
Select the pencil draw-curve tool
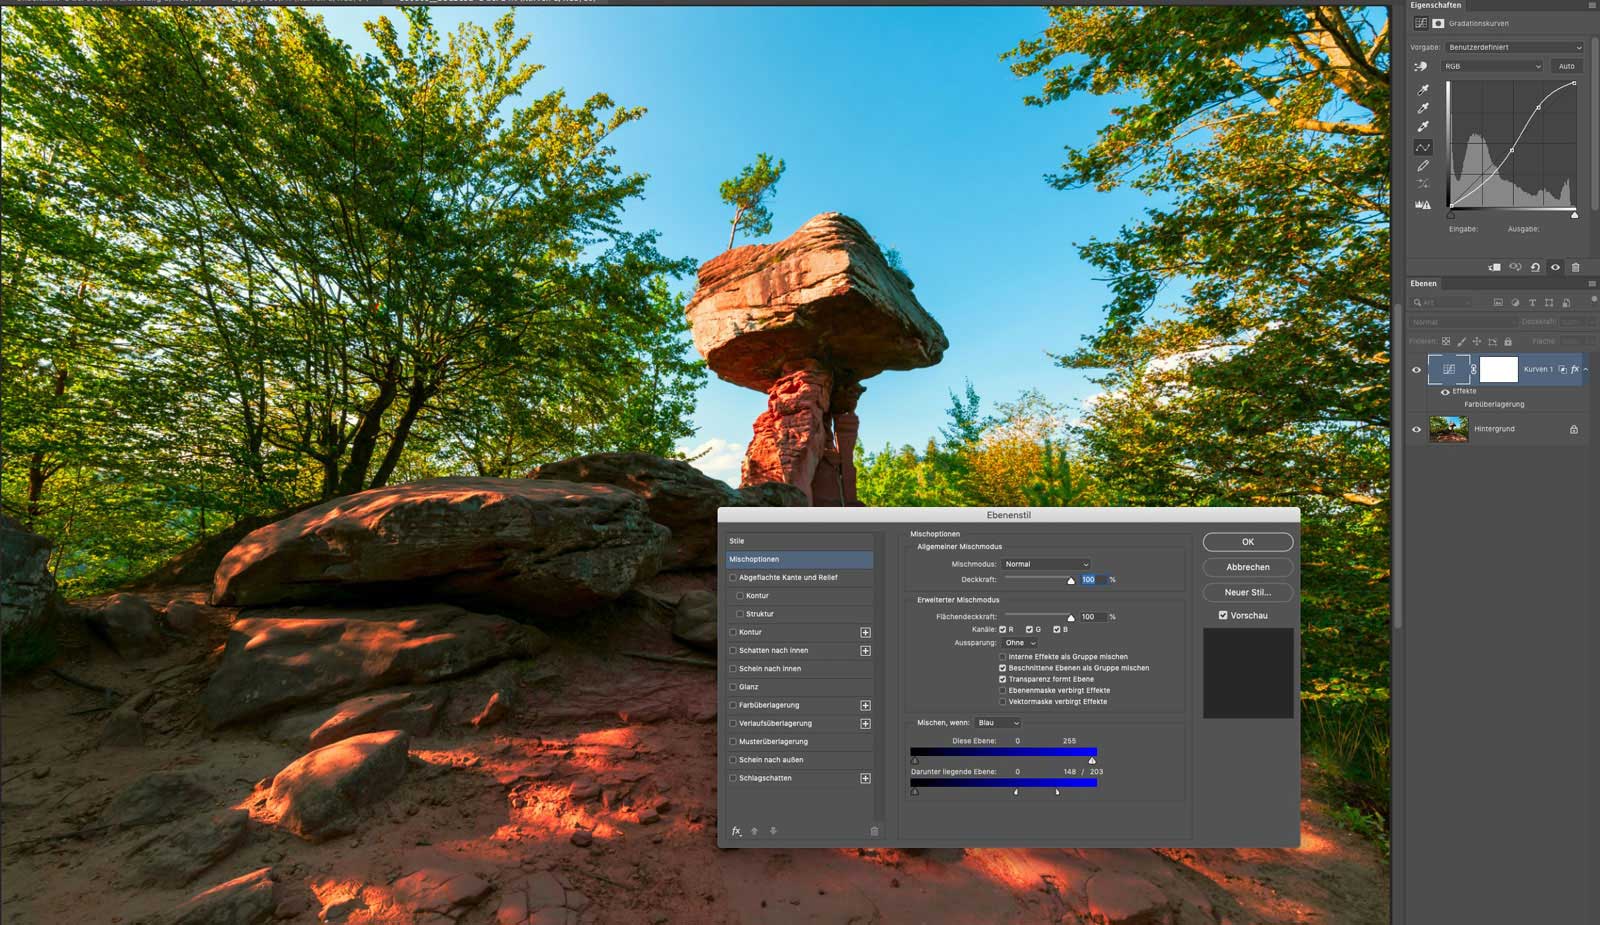tap(1423, 166)
